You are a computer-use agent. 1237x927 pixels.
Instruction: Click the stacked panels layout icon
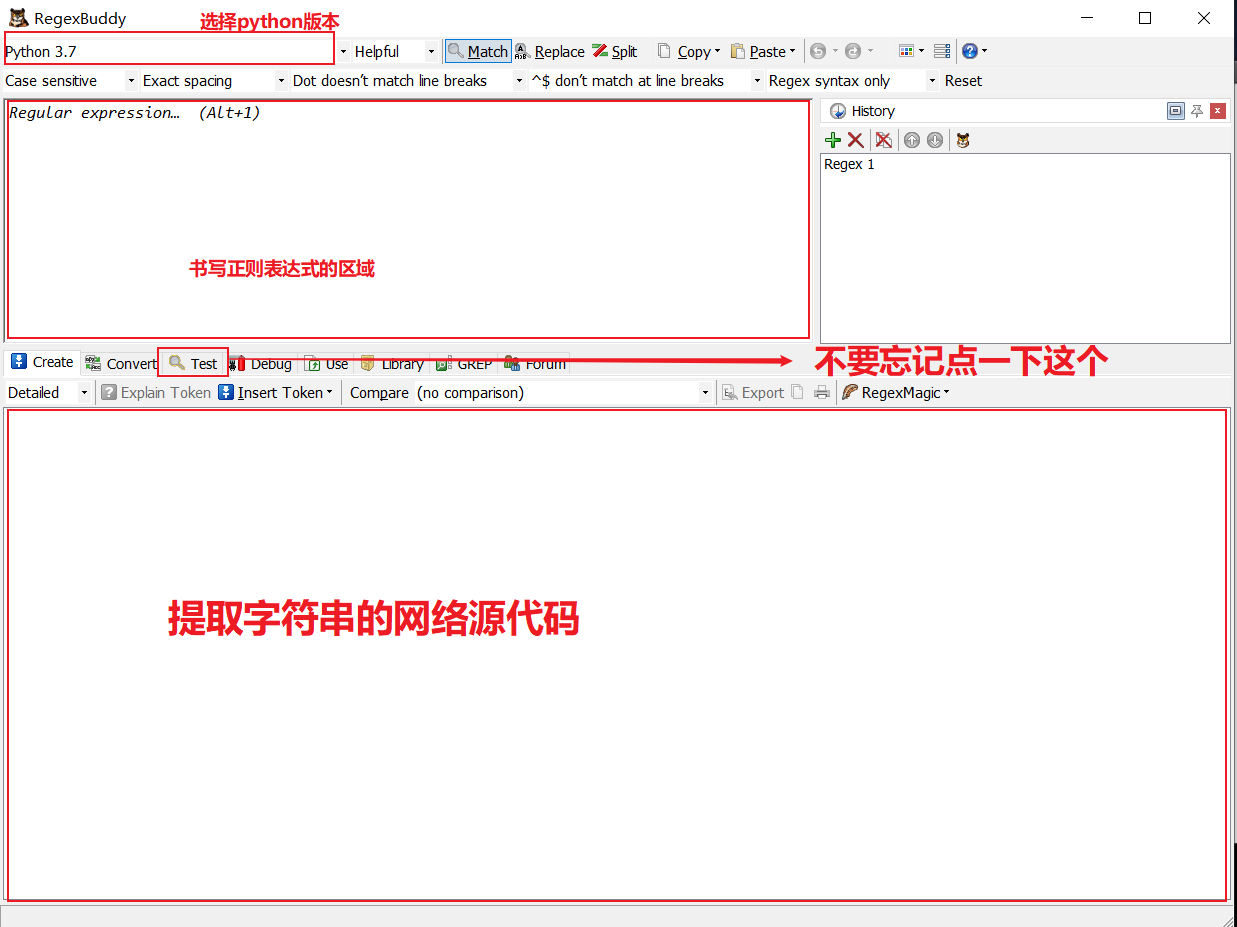point(941,51)
